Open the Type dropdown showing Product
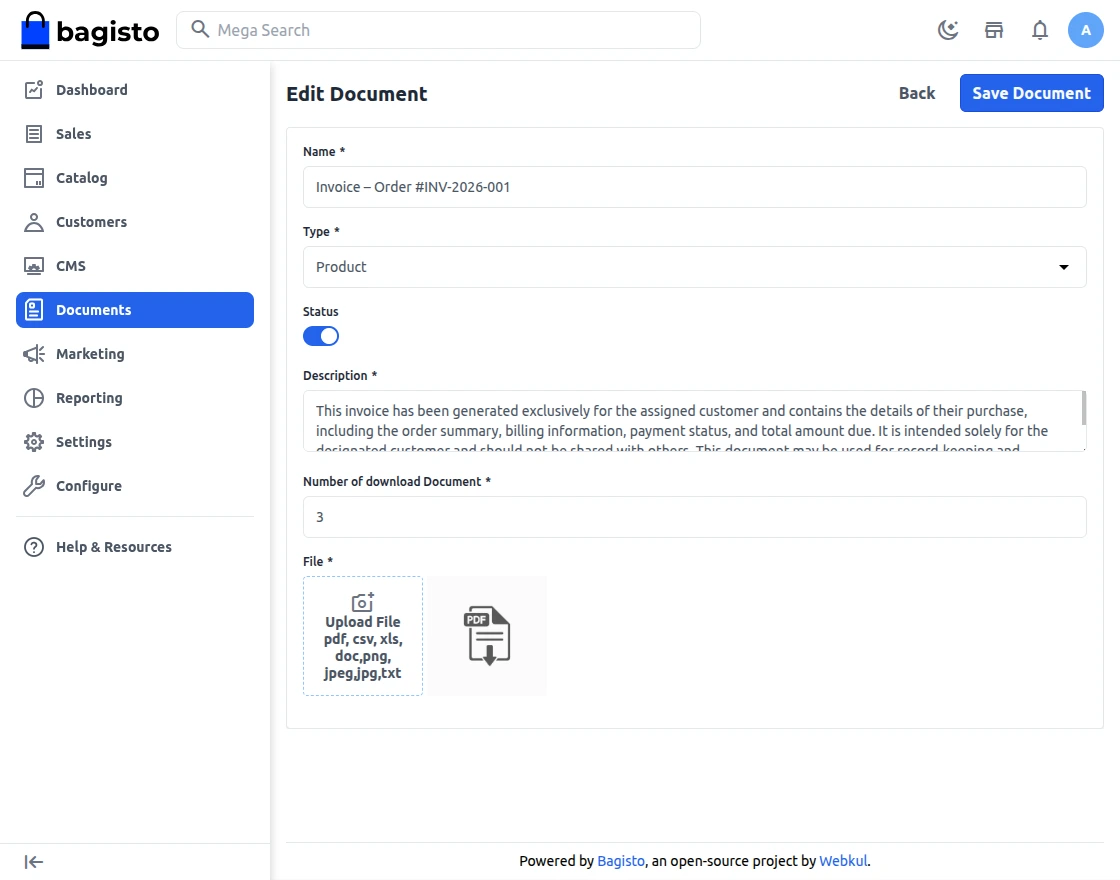 [694, 267]
